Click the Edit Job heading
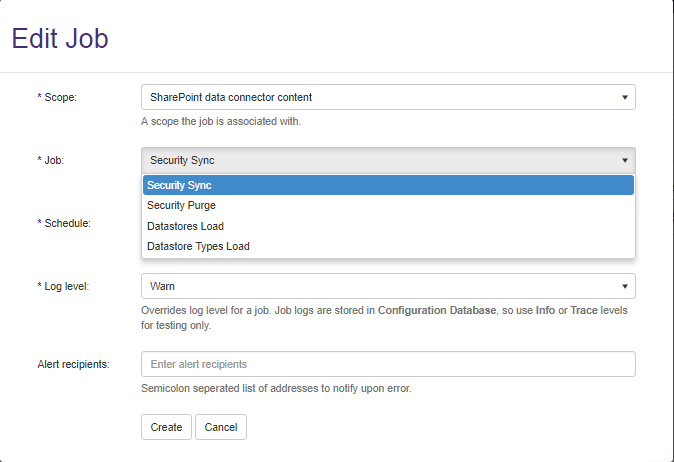The width and height of the screenshot is (674, 462). point(60,39)
